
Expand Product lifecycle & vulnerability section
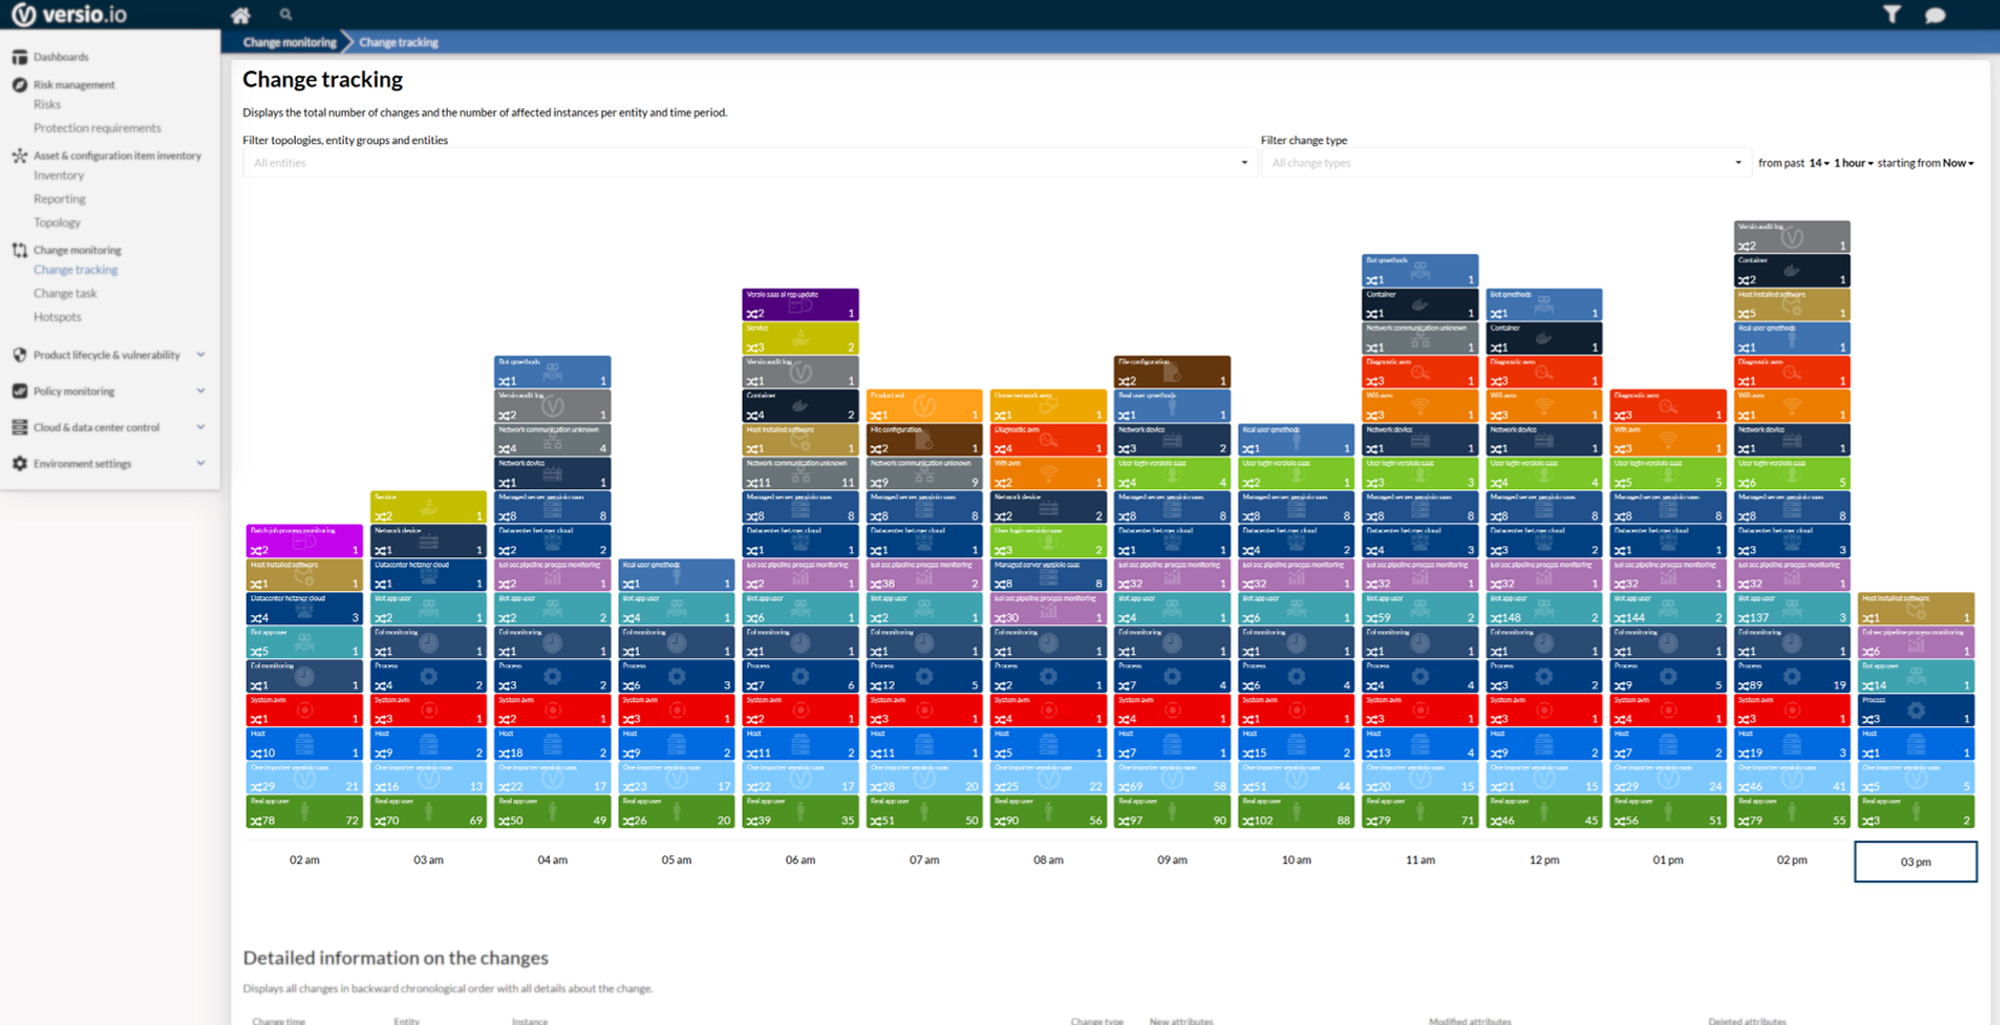coord(200,355)
